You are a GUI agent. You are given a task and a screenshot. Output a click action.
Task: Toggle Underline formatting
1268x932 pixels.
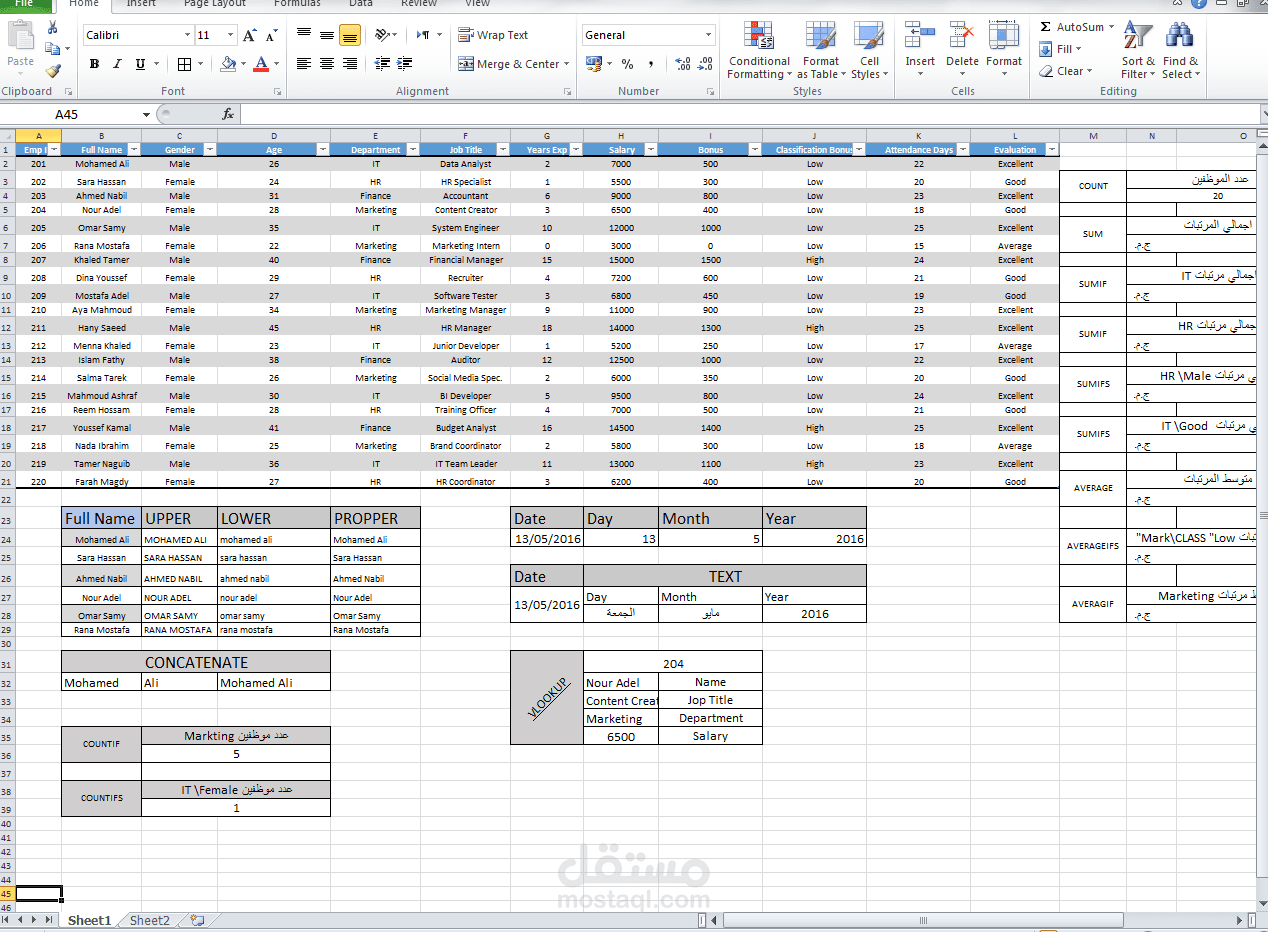[x=141, y=64]
